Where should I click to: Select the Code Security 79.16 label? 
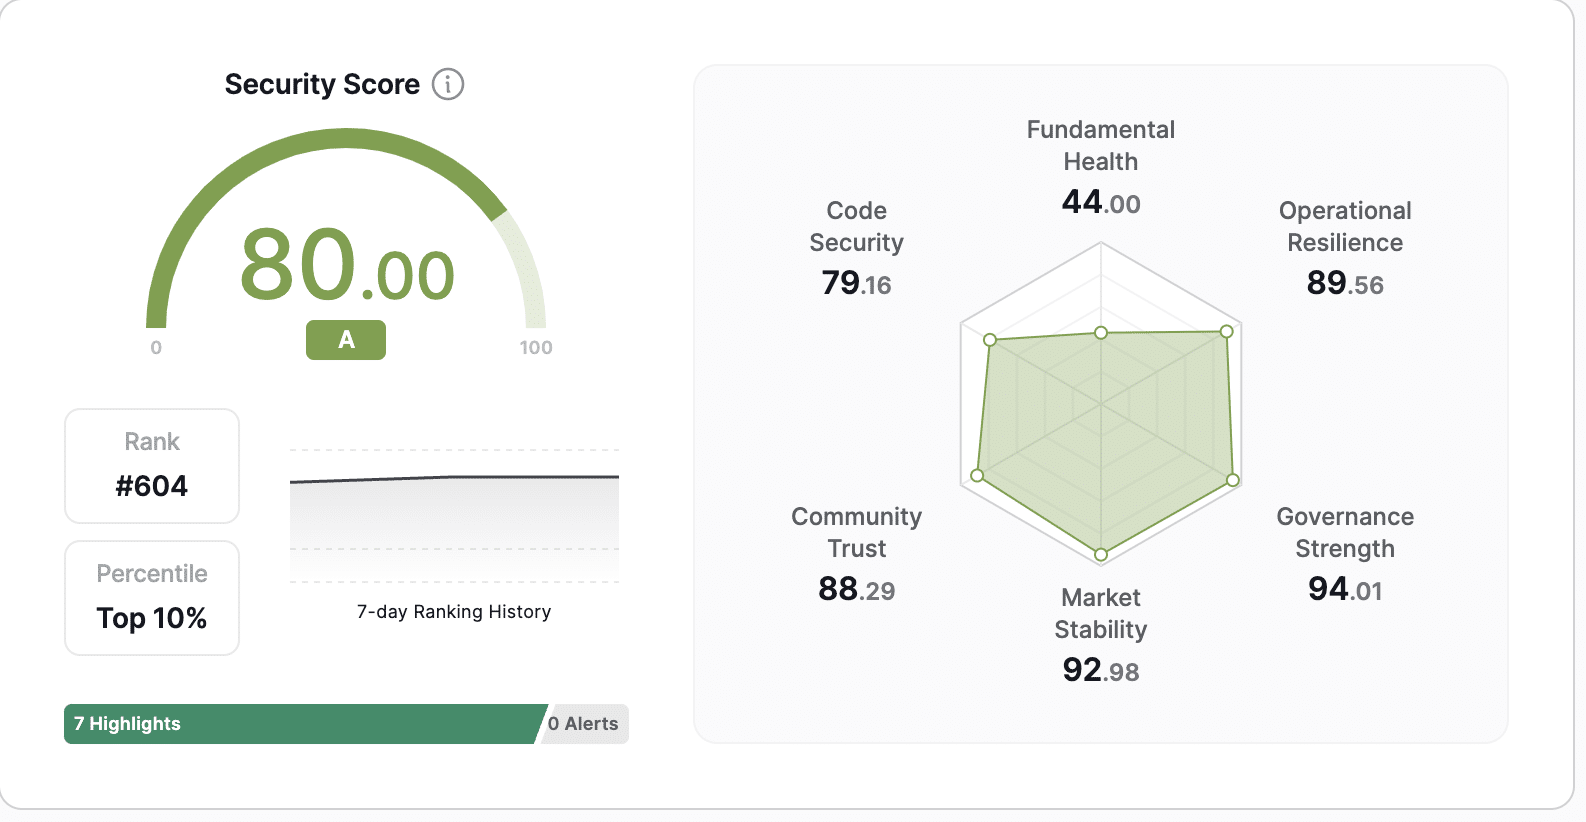pos(857,248)
